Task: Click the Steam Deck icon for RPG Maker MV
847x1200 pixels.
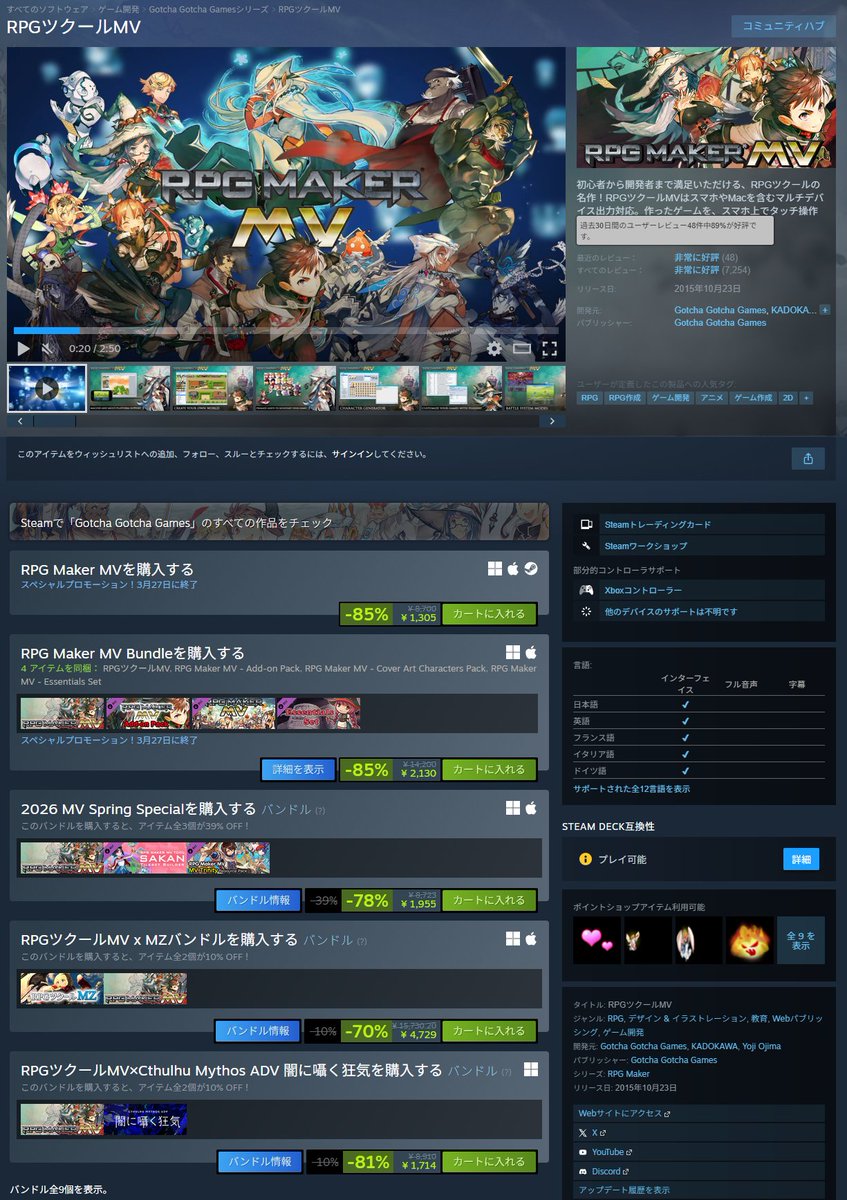Action: coord(530,568)
